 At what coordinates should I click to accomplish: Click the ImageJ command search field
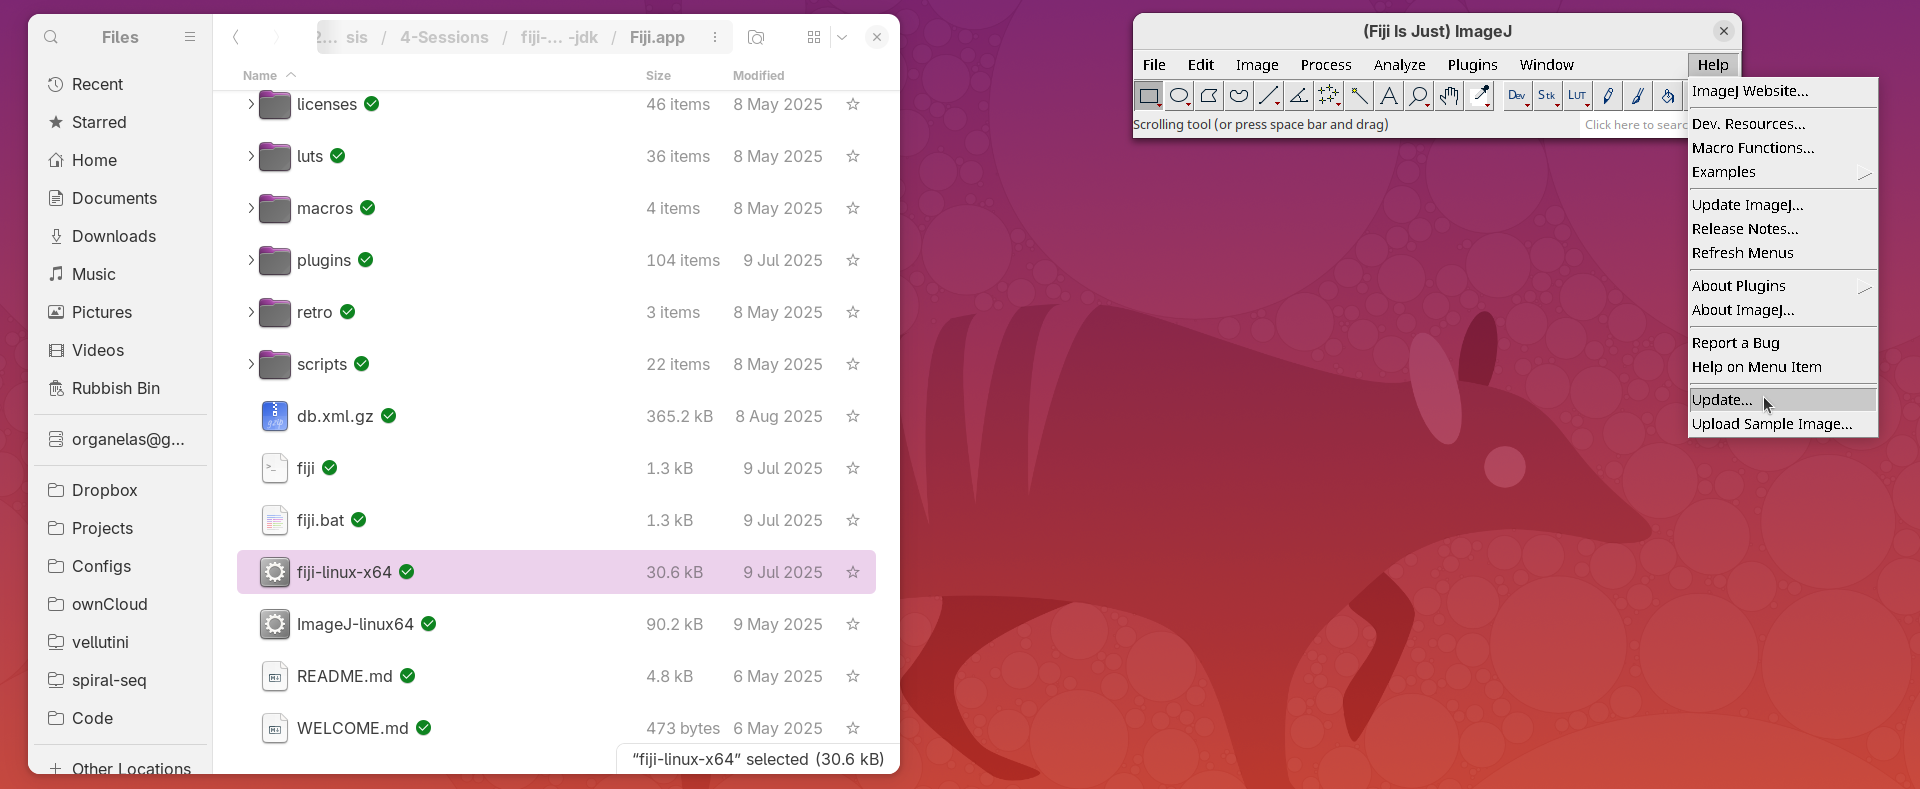click(1634, 125)
